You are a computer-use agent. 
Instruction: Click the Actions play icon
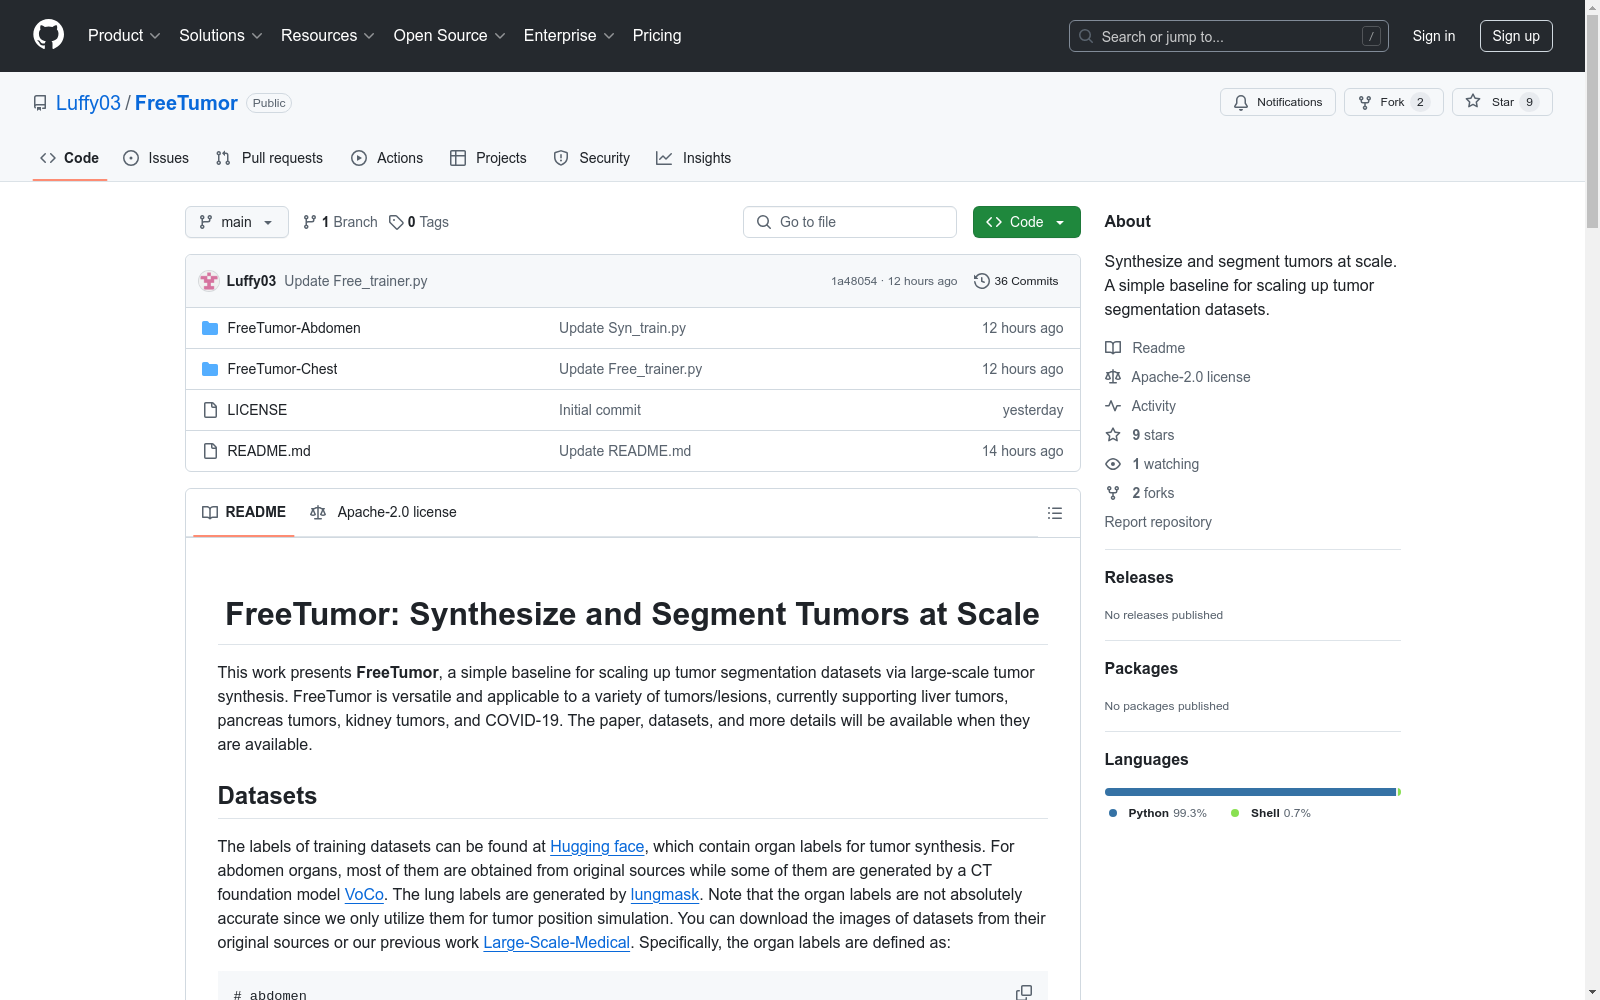point(359,158)
